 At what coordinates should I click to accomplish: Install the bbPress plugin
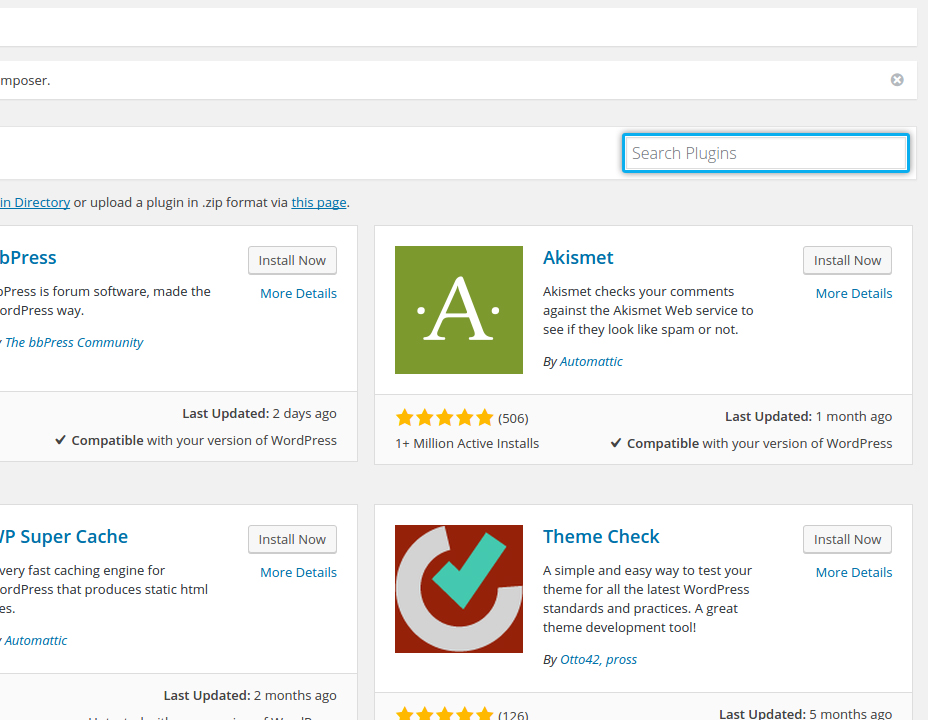[x=292, y=260]
